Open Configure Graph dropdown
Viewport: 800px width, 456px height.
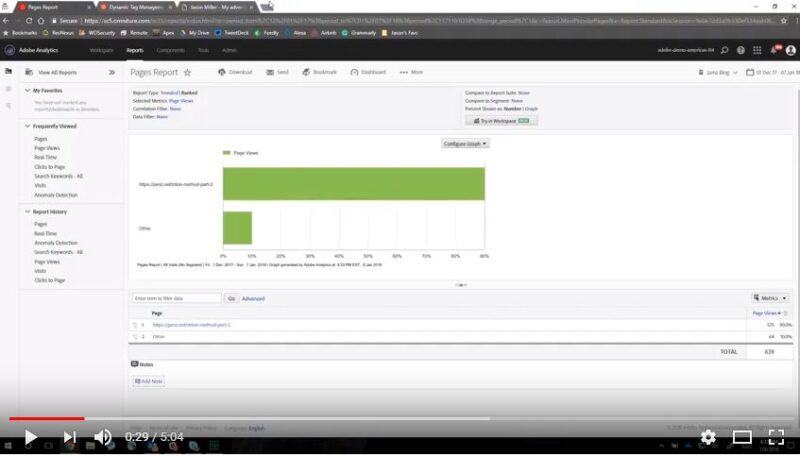coord(465,144)
